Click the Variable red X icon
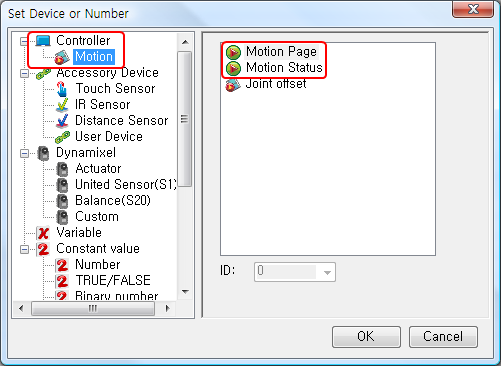Screen dimensions: 501x366 click(43, 233)
